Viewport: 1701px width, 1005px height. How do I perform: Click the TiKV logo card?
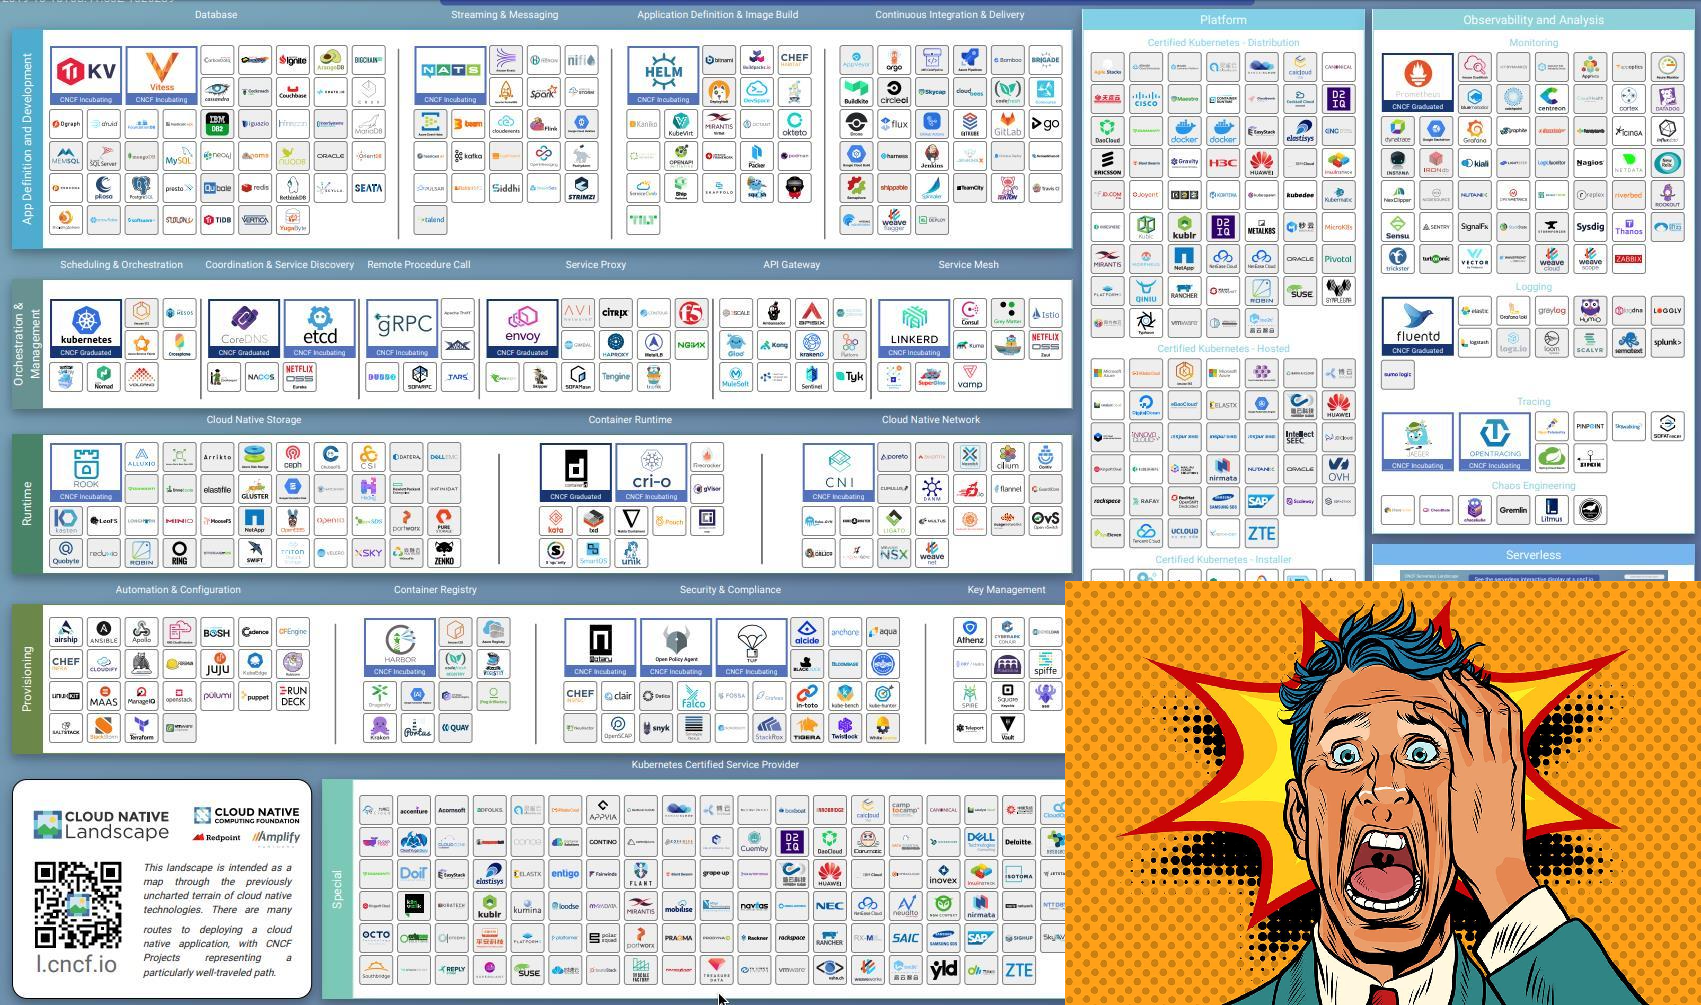point(86,75)
